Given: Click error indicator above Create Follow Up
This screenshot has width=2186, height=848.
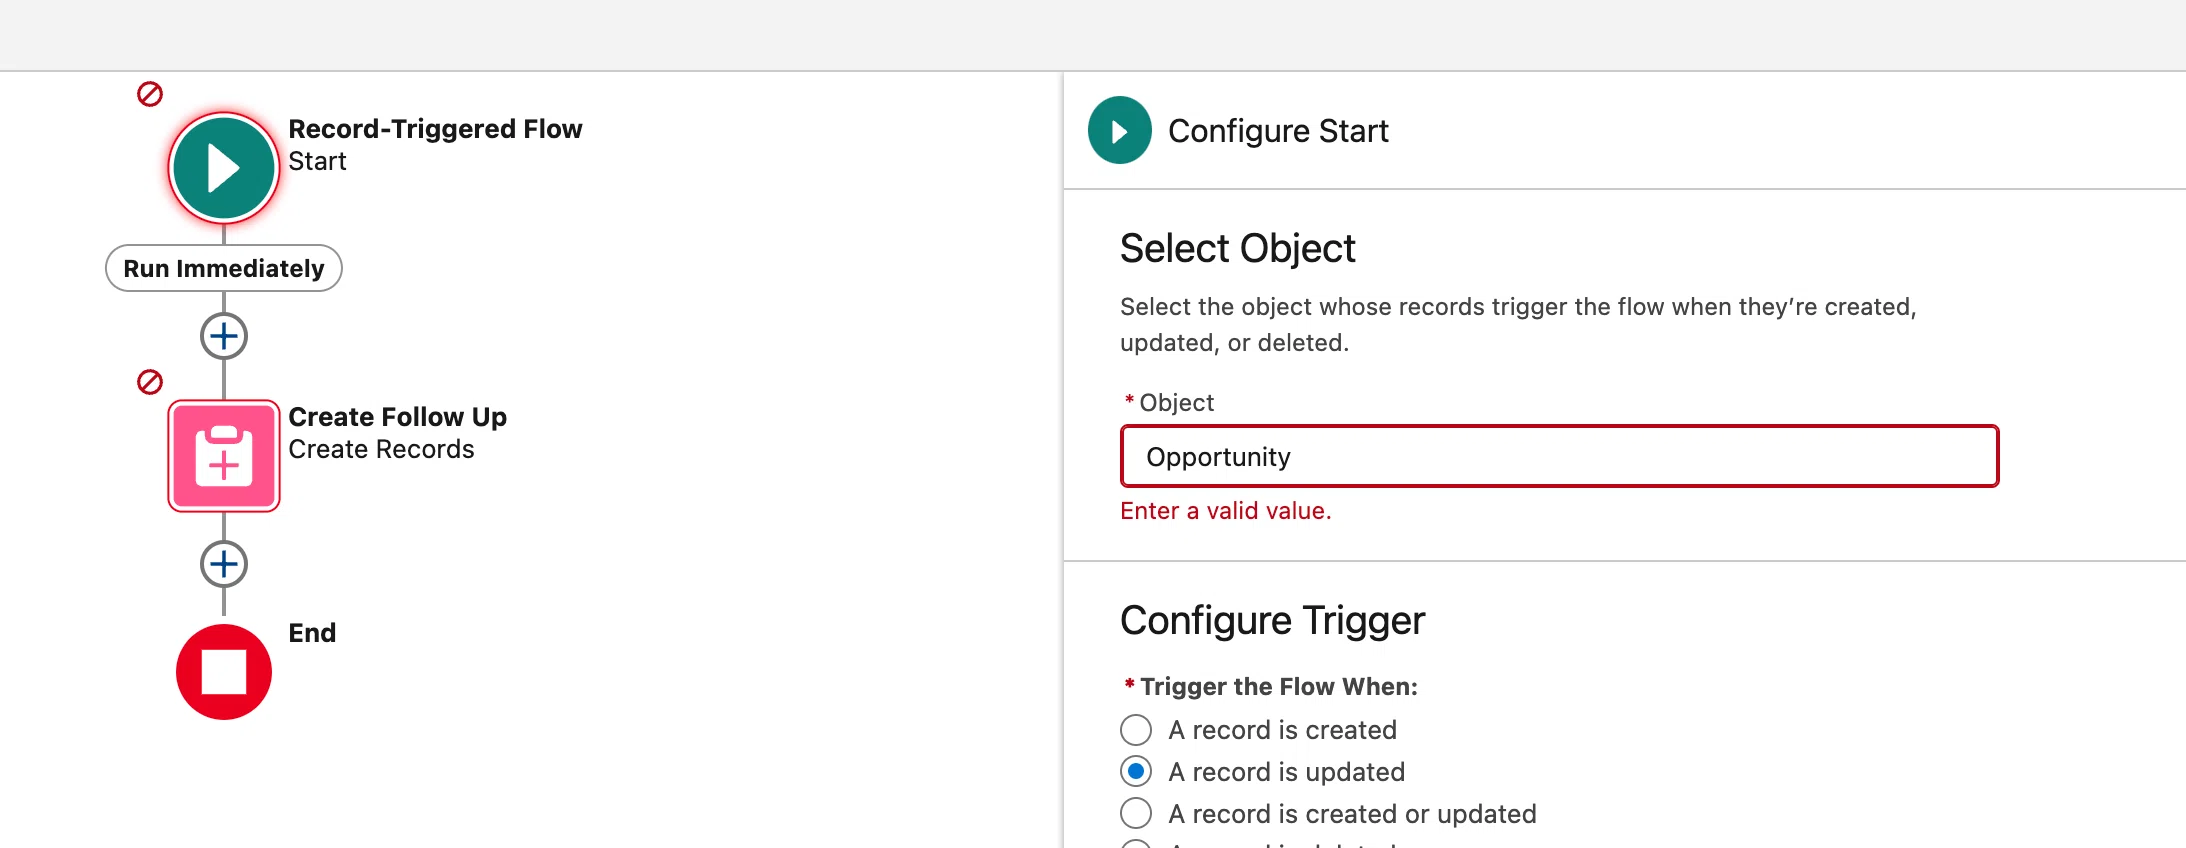Looking at the screenshot, I should tap(150, 382).
